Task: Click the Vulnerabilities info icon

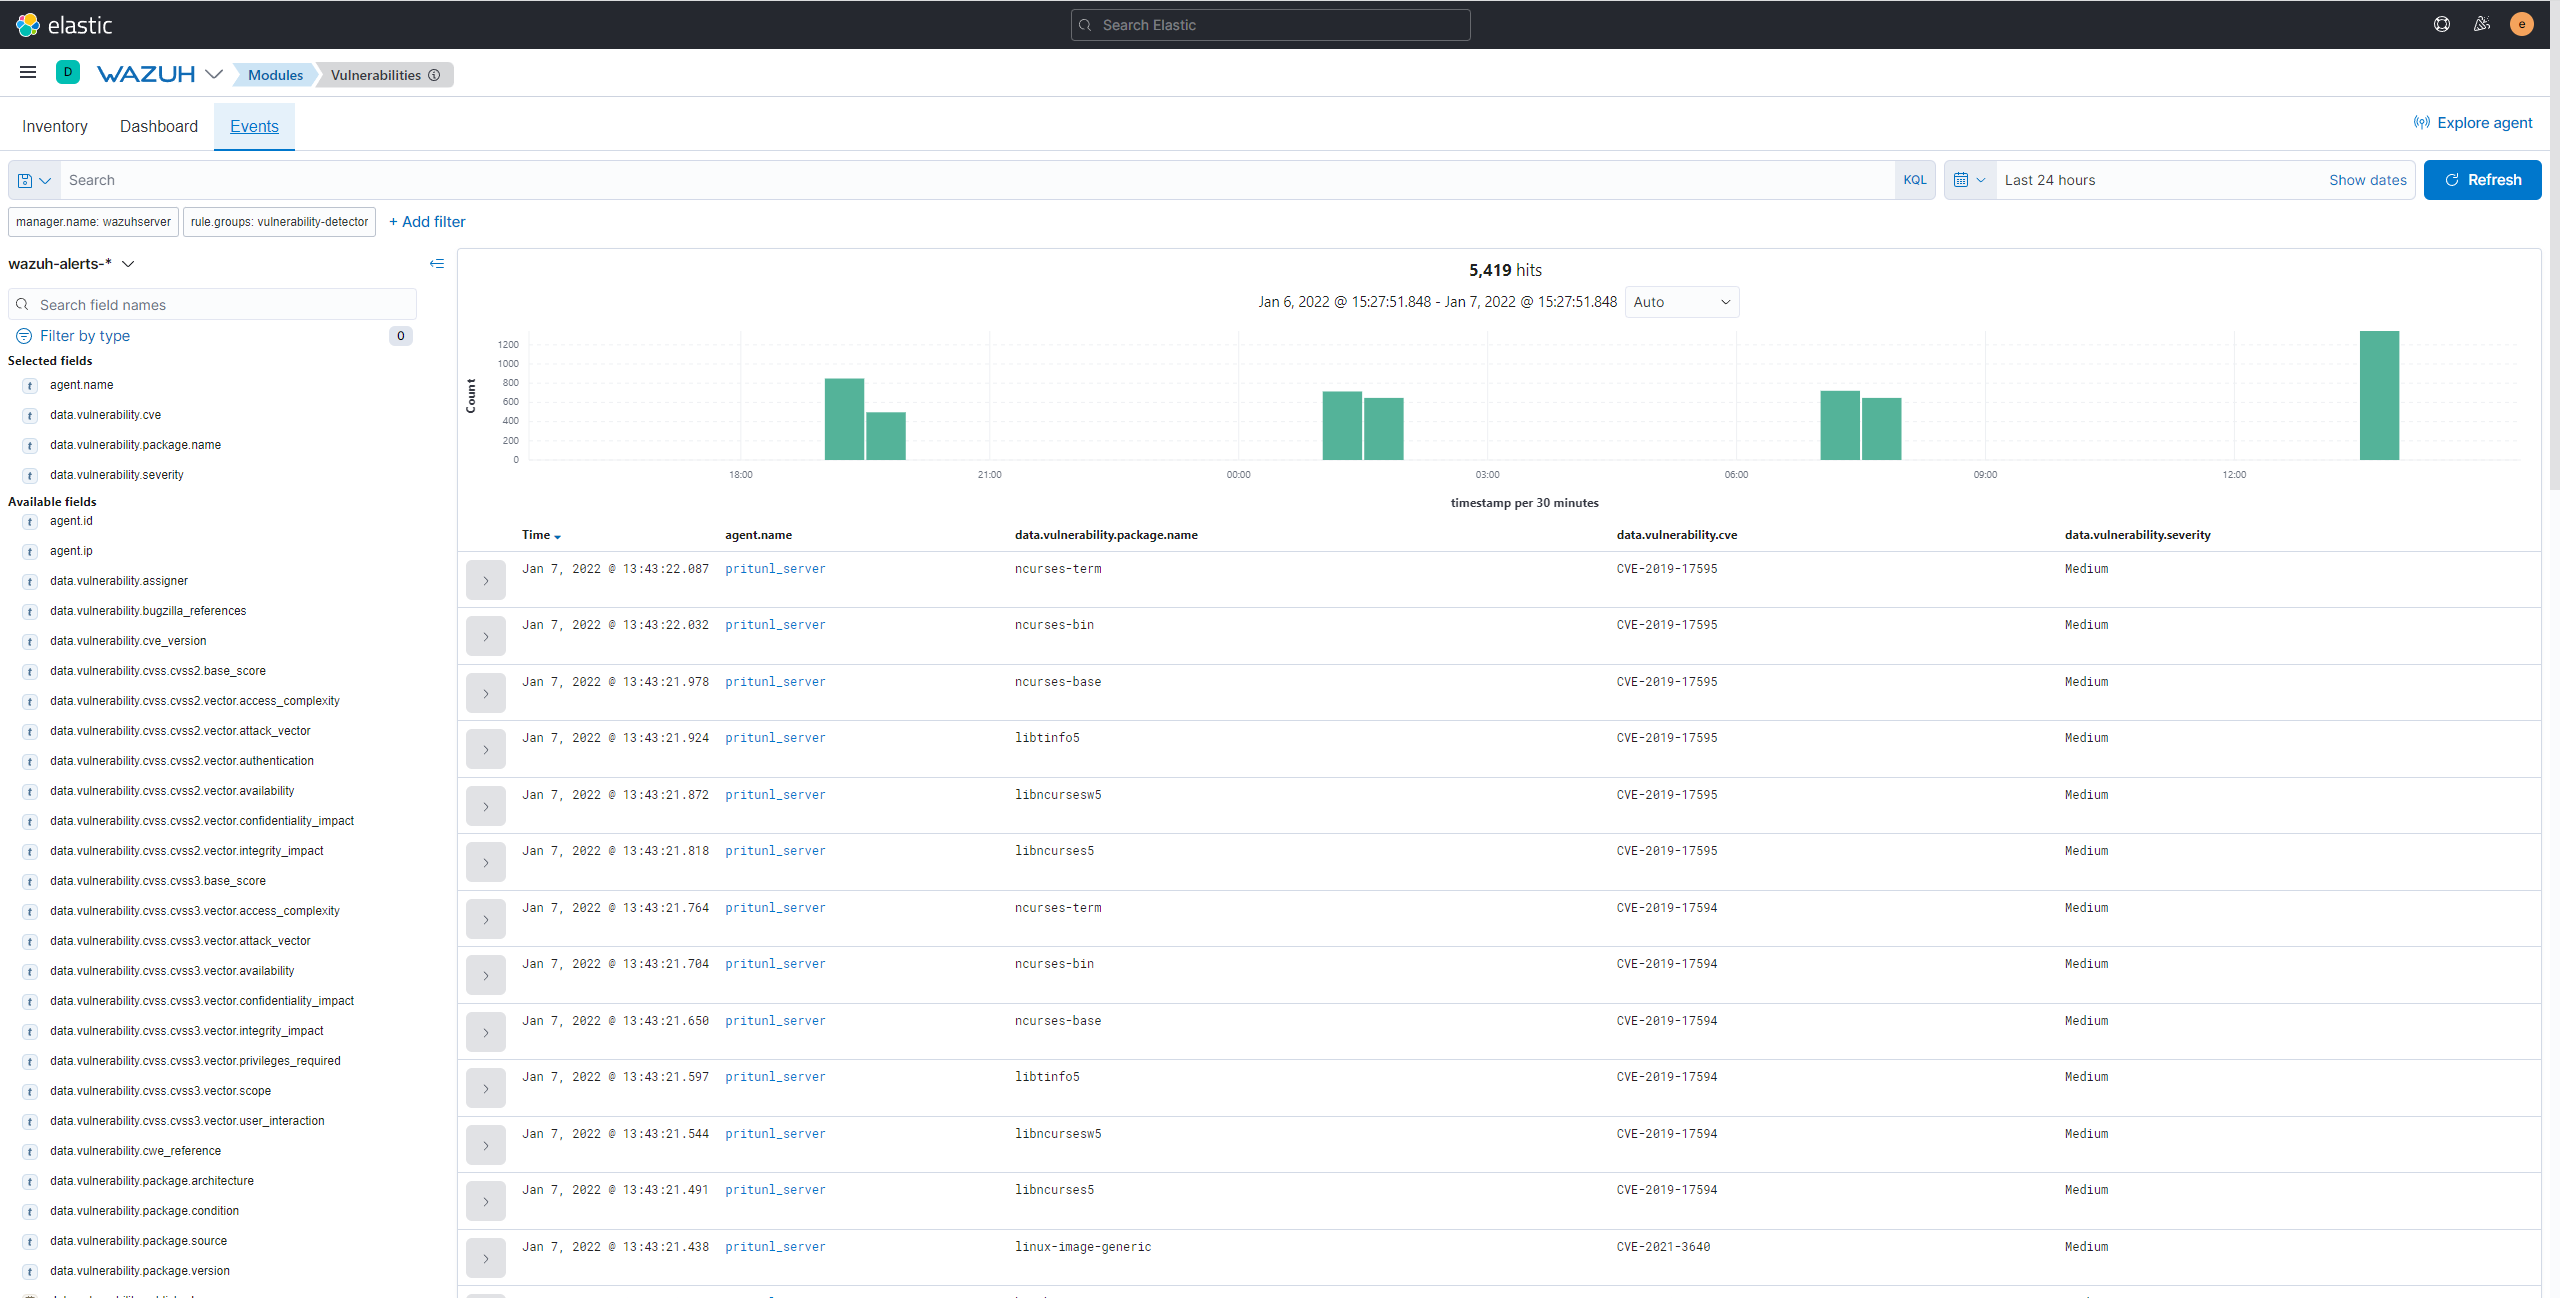Action: pyautogui.click(x=434, y=75)
